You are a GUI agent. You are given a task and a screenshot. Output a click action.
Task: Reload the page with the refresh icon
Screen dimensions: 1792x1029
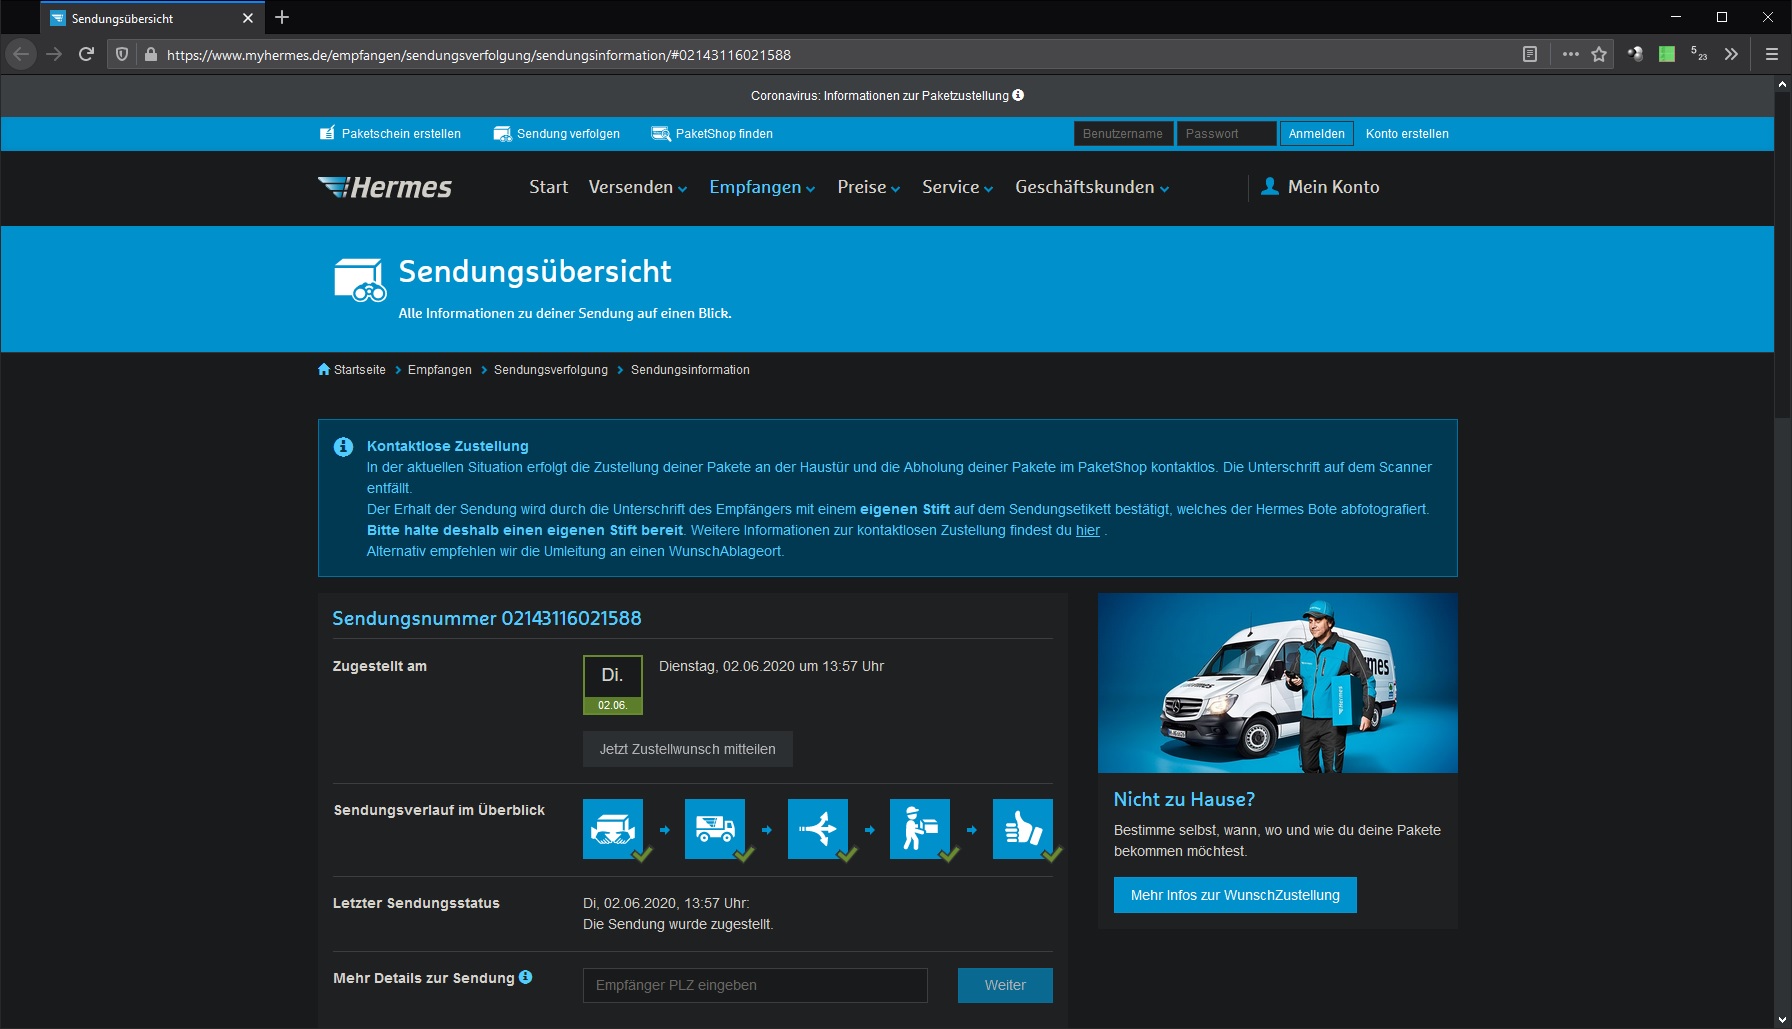pos(87,54)
